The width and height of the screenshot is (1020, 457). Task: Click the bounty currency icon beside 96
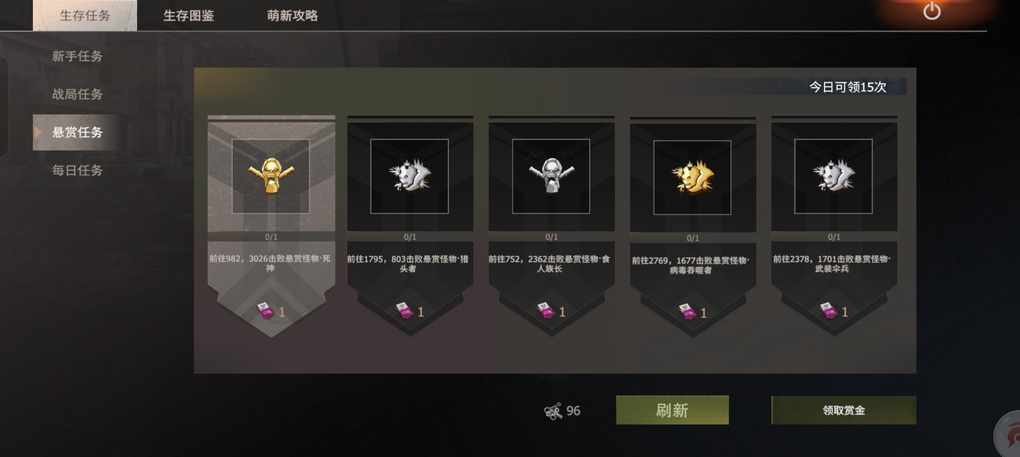click(553, 411)
